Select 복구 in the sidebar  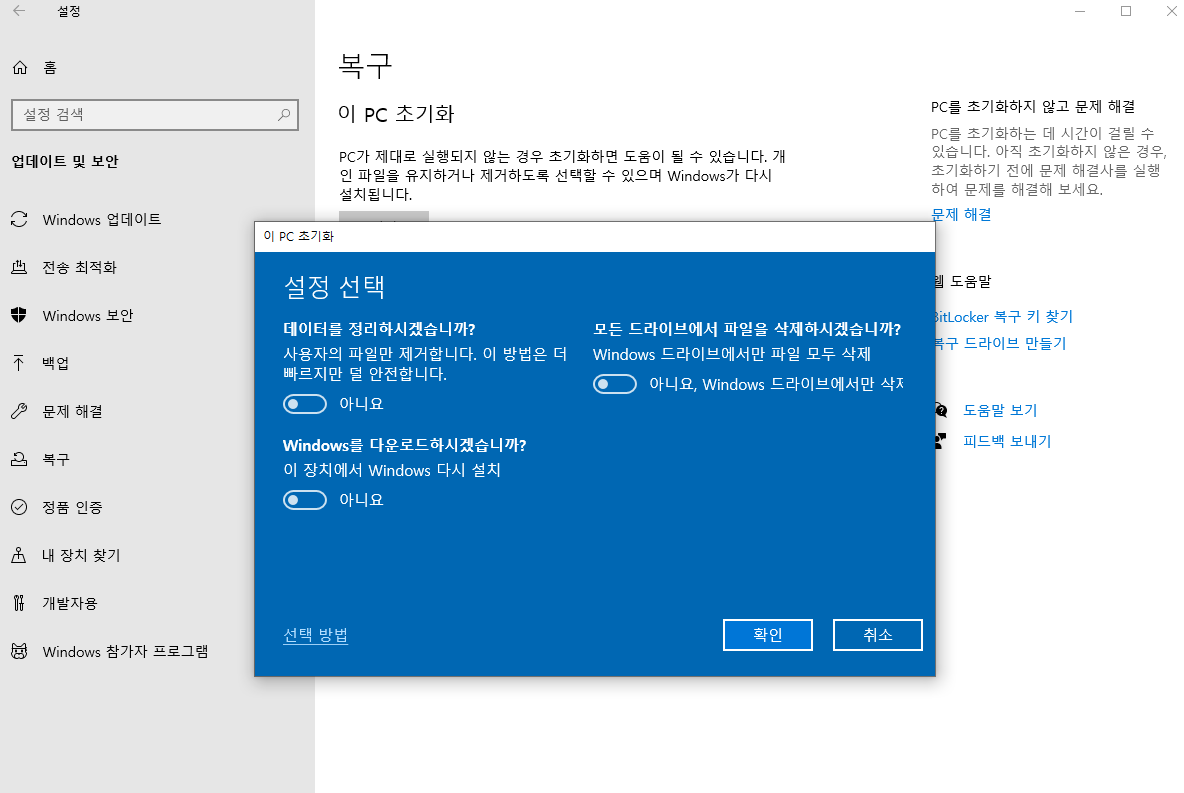(x=127, y=459)
